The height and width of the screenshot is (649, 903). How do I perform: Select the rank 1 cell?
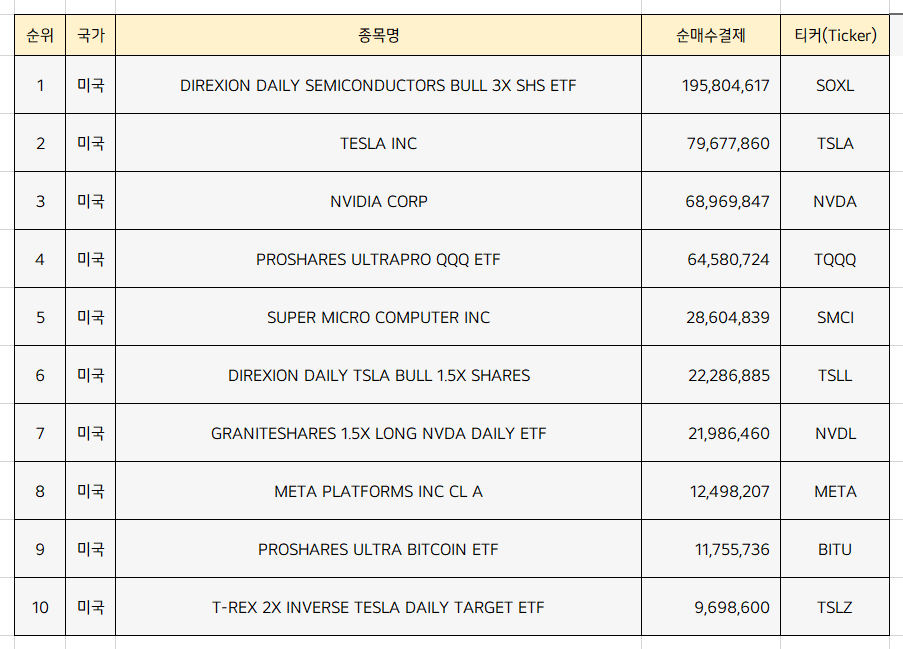point(40,85)
